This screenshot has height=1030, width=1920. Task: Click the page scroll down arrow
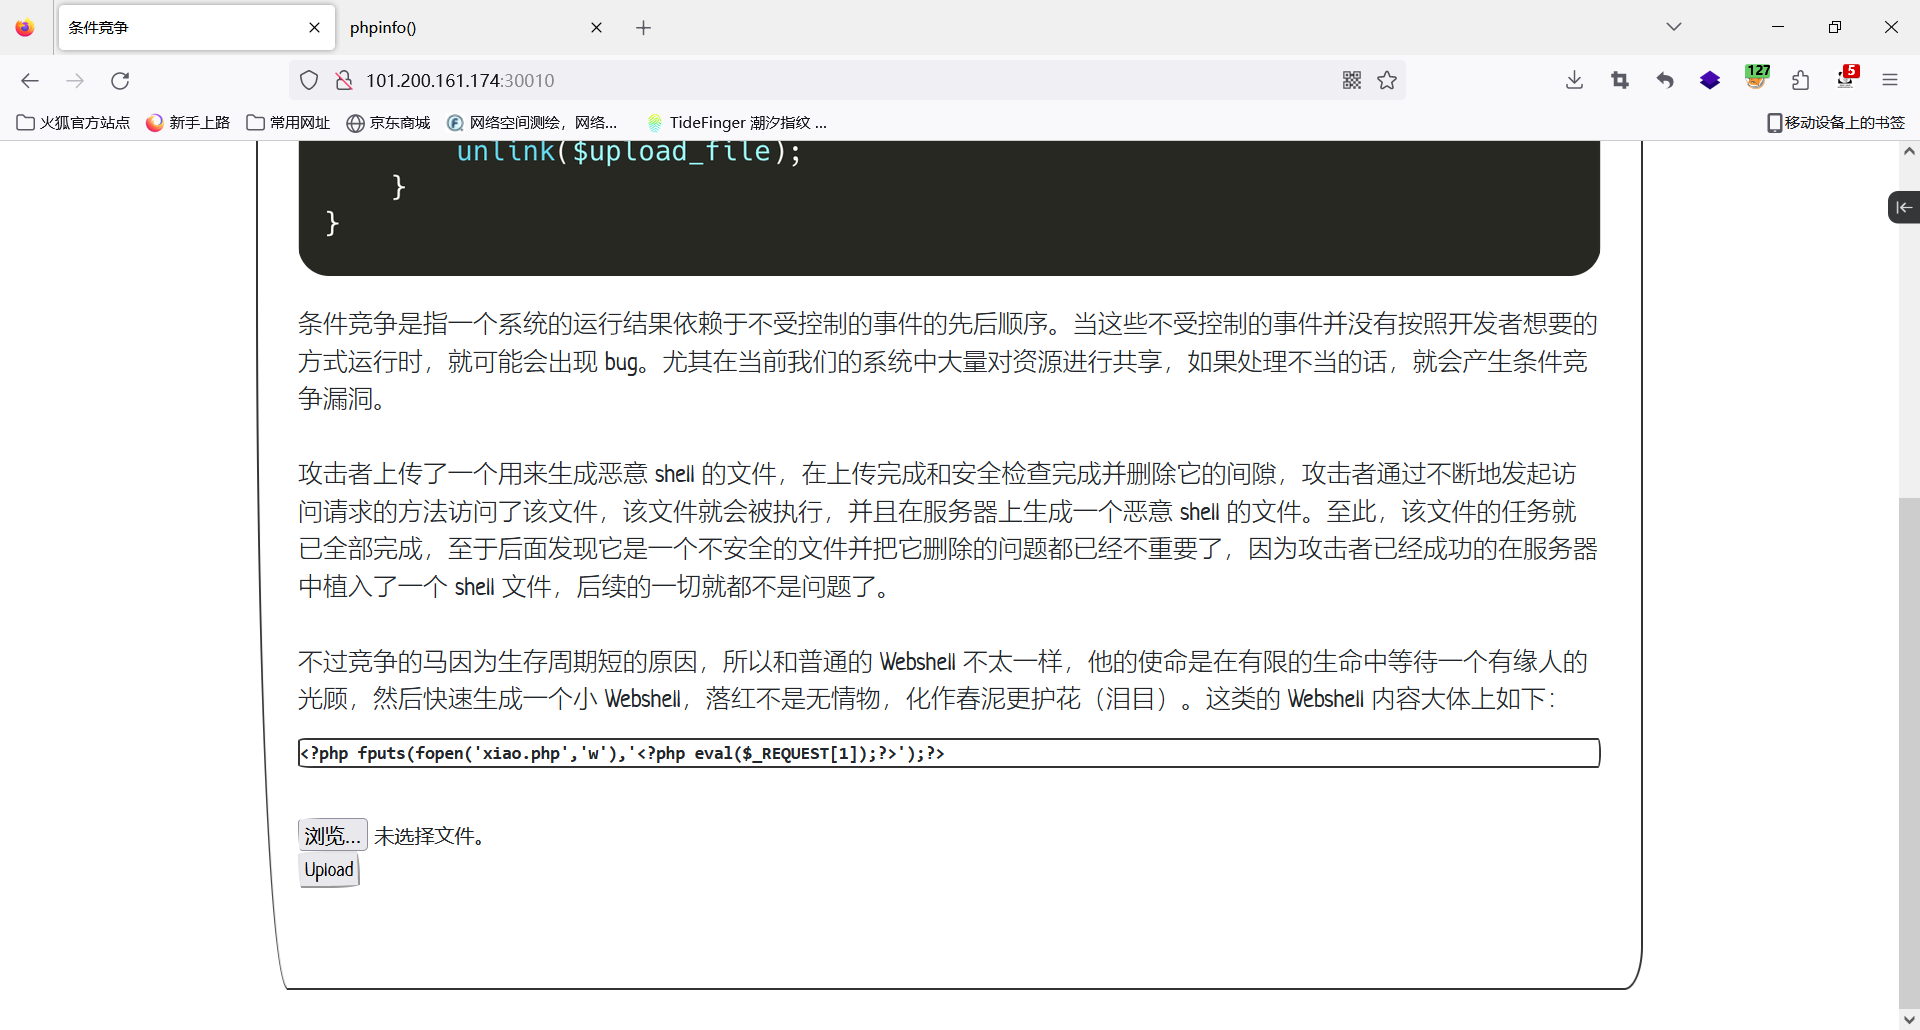tap(1909, 1019)
